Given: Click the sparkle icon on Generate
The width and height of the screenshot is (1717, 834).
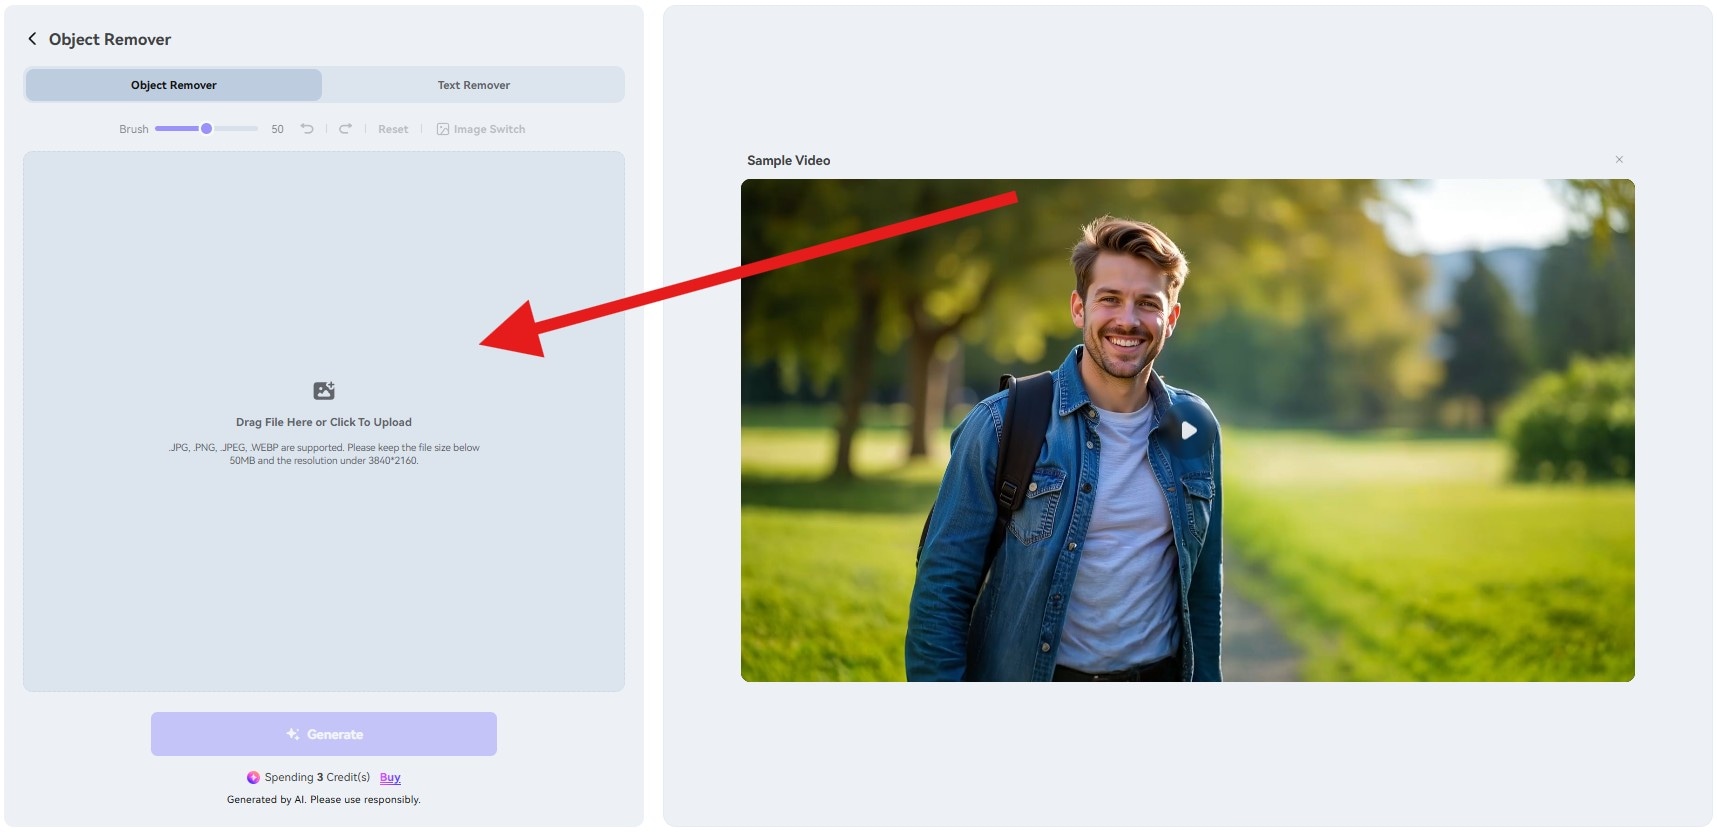Looking at the screenshot, I should pyautogui.click(x=293, y=734).
